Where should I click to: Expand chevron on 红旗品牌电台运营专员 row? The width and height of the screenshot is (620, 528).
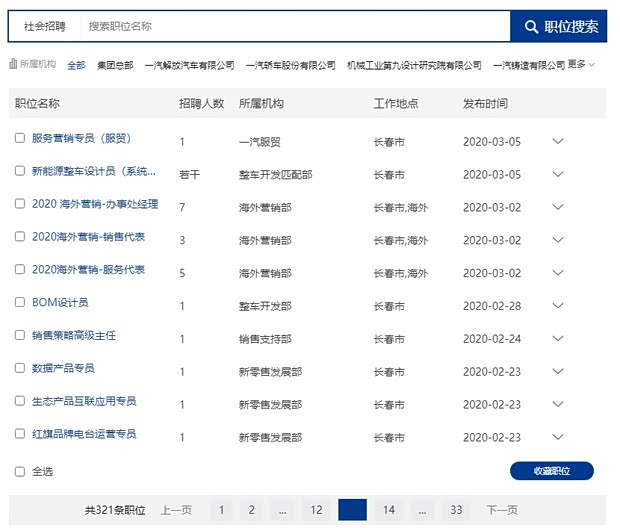558,437
